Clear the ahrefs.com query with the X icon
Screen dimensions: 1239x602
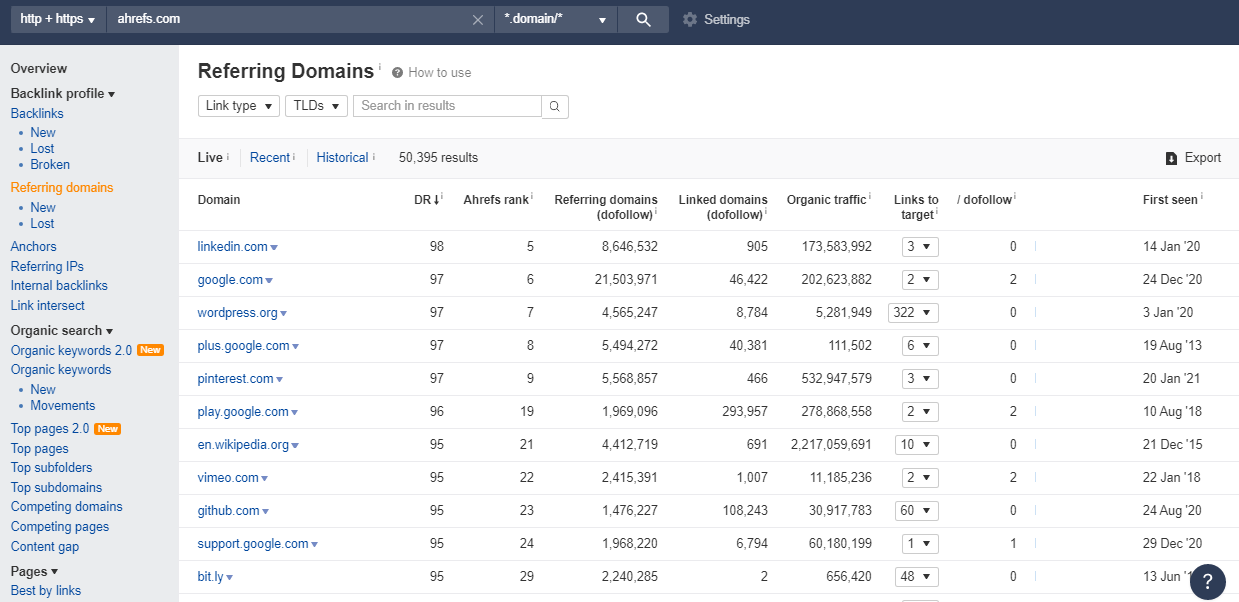478,19
